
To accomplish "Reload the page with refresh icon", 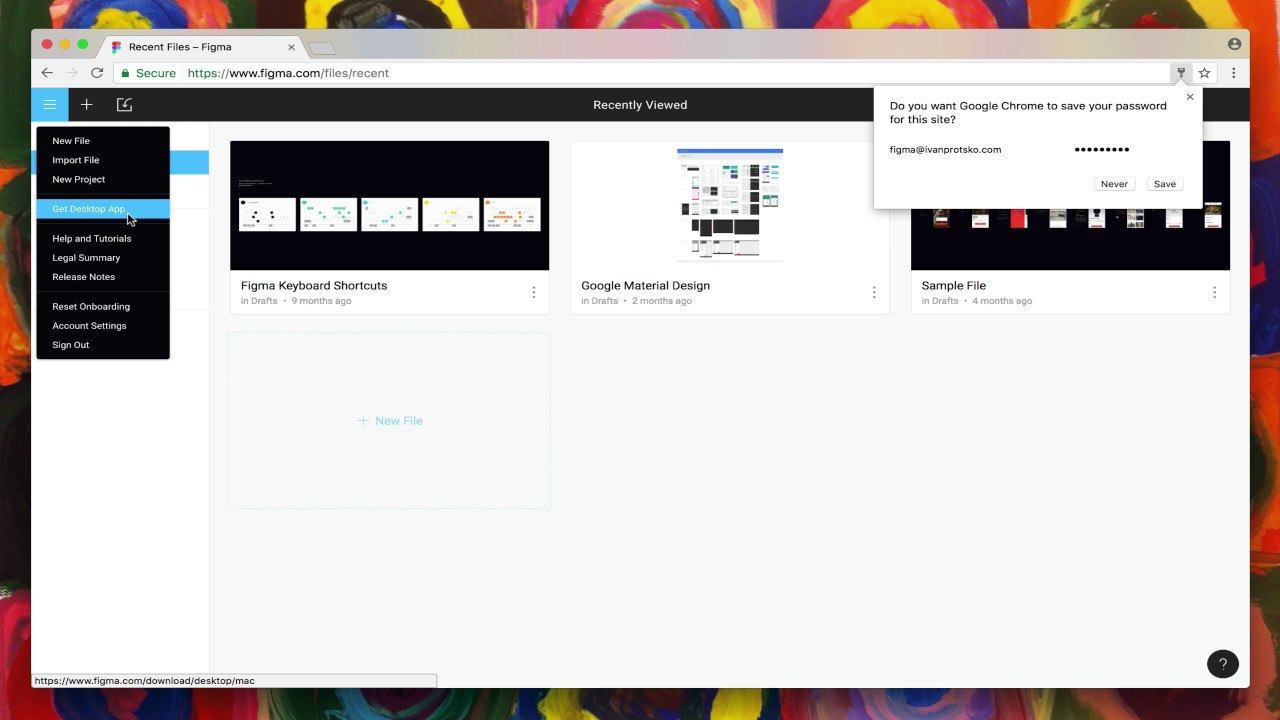I will (x=97, y=73).
